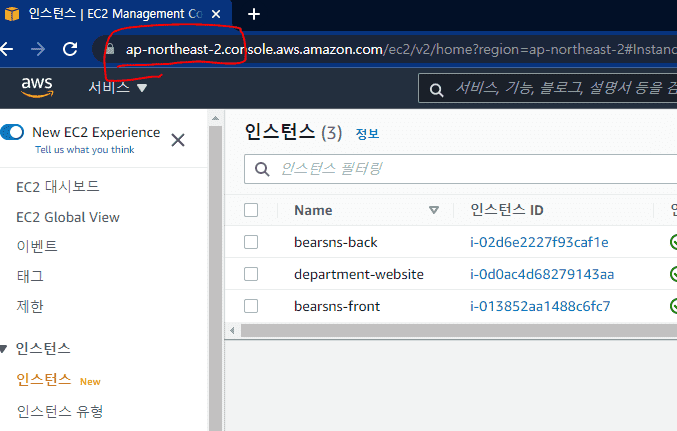Open 태그 in the sidebar
This screenshot has width=677, height=431.
pos(30,276)
